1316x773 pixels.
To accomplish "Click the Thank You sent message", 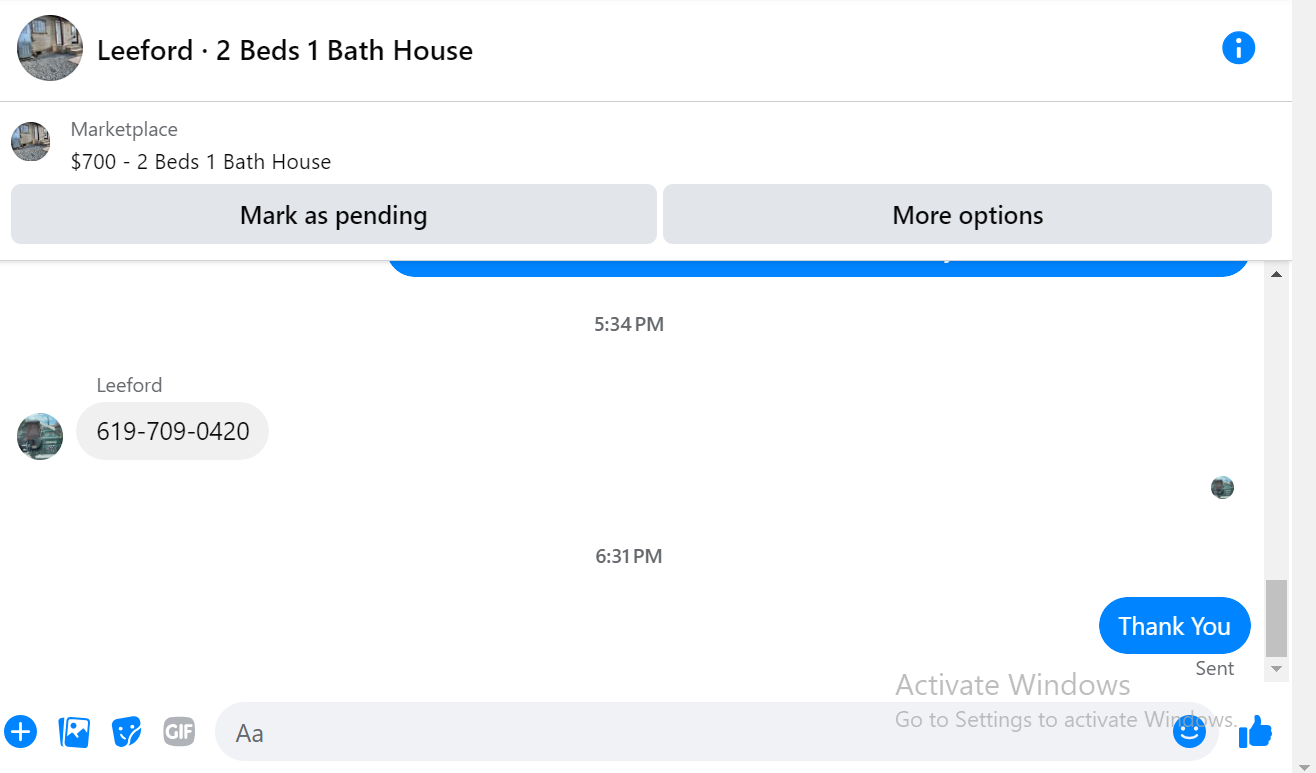I will 1174,626.
